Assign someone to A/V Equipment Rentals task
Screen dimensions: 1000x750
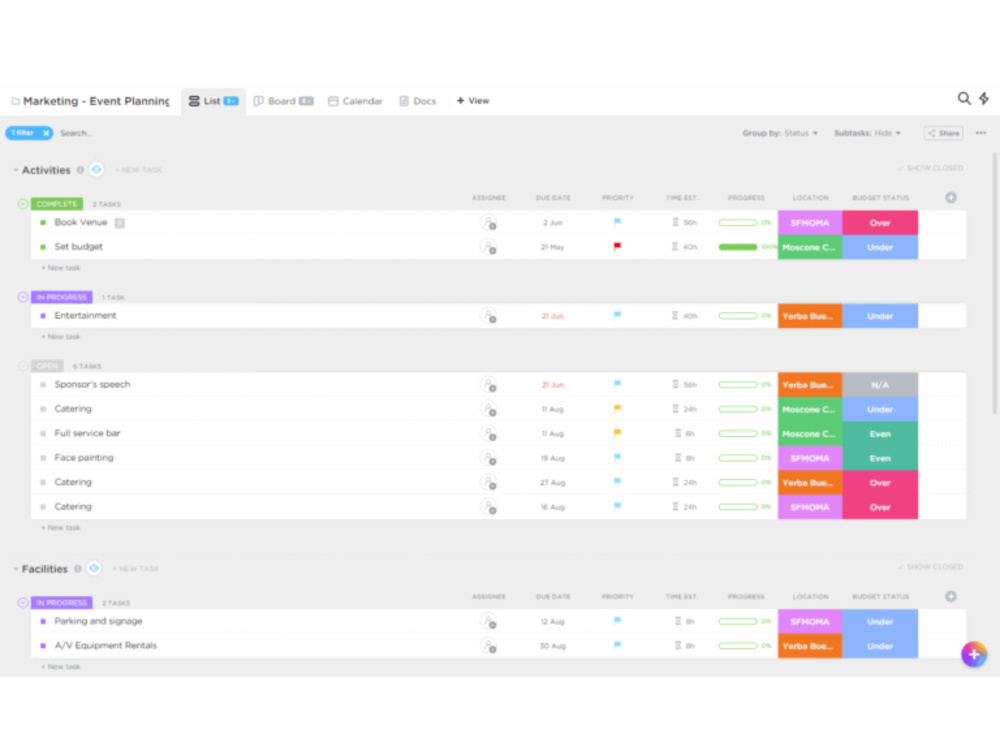[489, 646]
